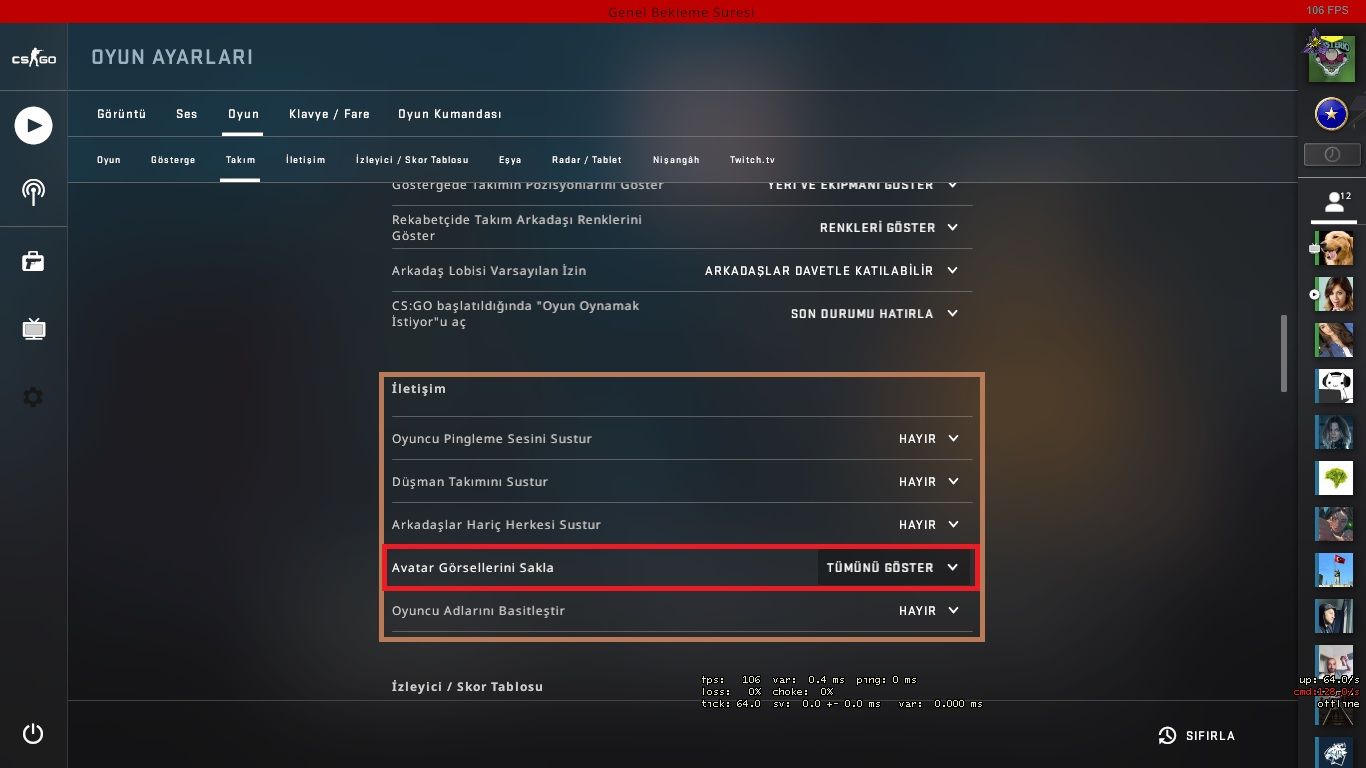Open your own profile avatar
This screenshot has width=1366, height=768.
pyautogui.click(x=1331, y=57)
